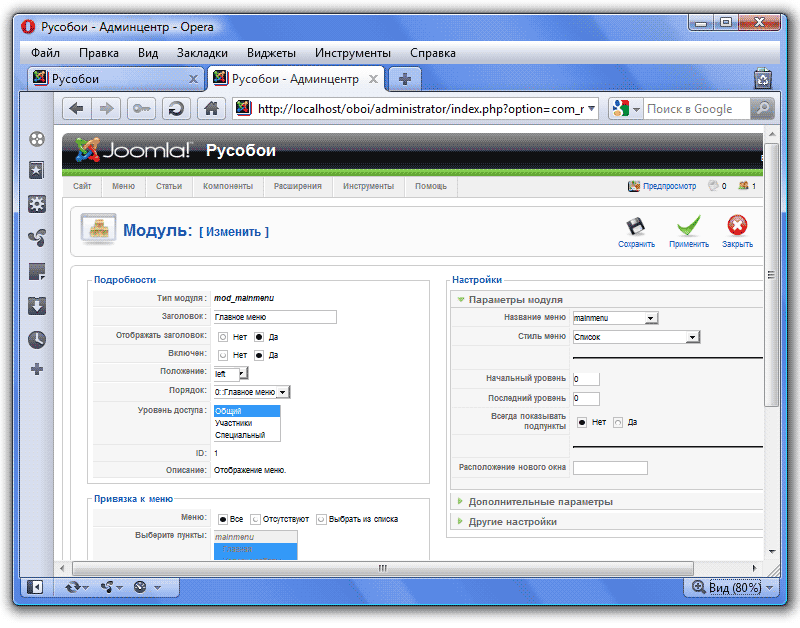Open the Положение 'left' dropdown
The height and width of the screenshot is (628, 800).
tap(231, 374)
